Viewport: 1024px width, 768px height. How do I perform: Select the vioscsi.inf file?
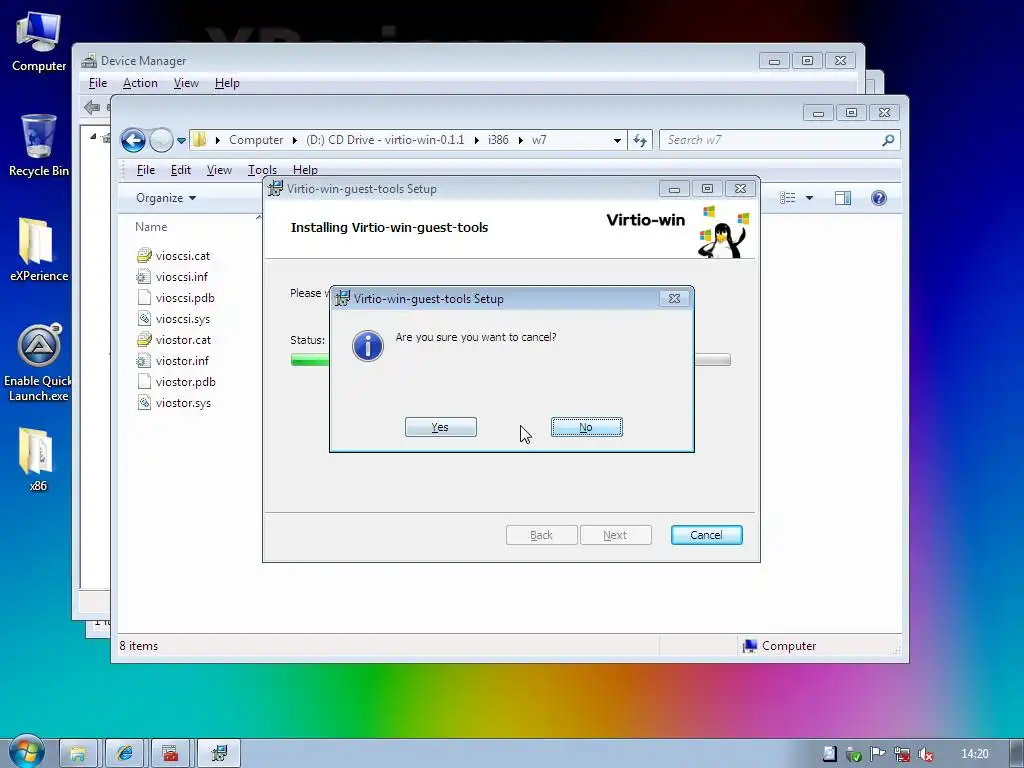173,277
